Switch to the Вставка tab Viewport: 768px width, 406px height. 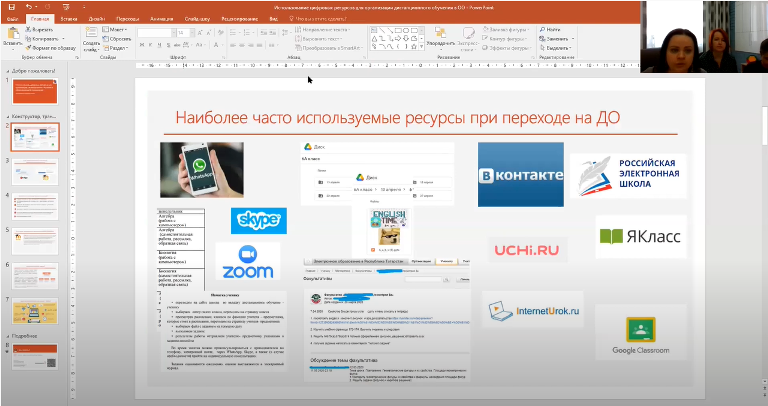69,19
